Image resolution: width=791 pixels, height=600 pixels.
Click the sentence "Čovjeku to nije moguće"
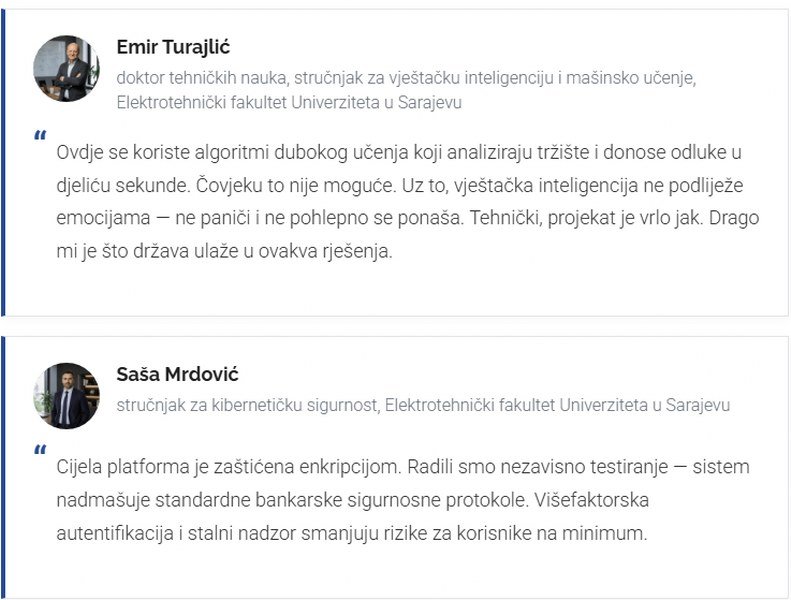(294, 185)
